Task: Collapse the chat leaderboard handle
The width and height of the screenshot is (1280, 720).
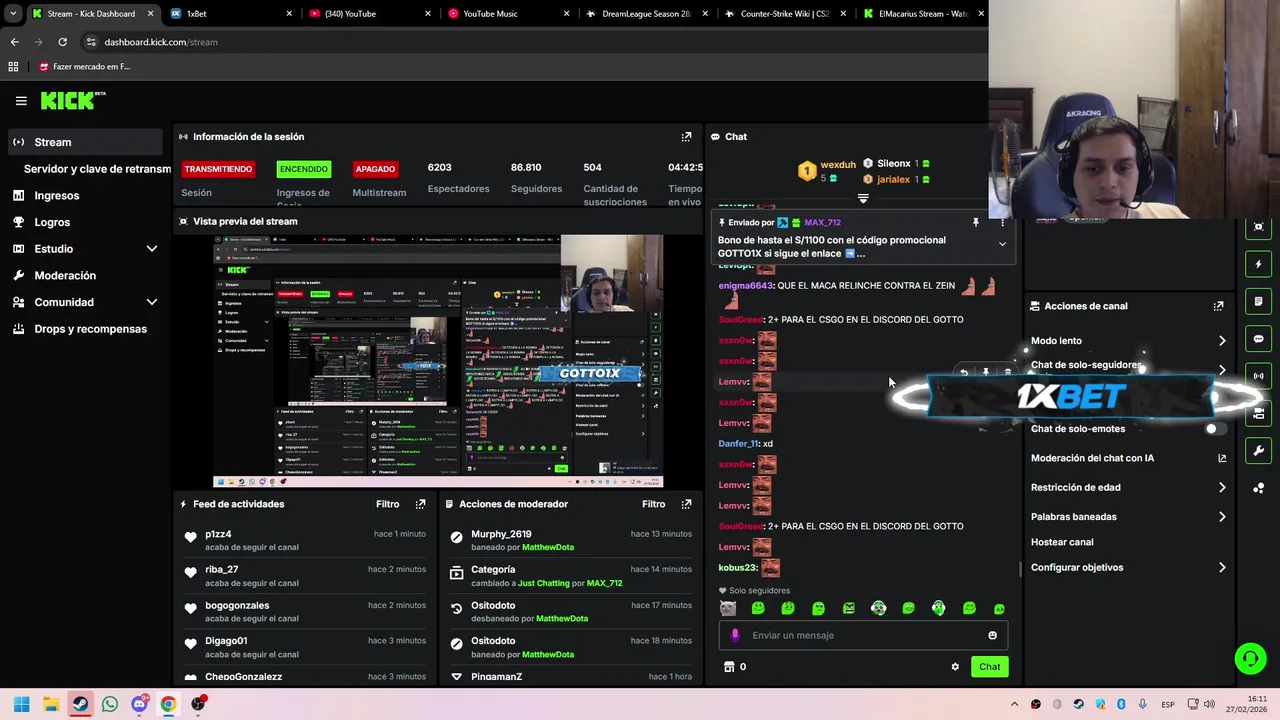Action: (x=863, y=198)
